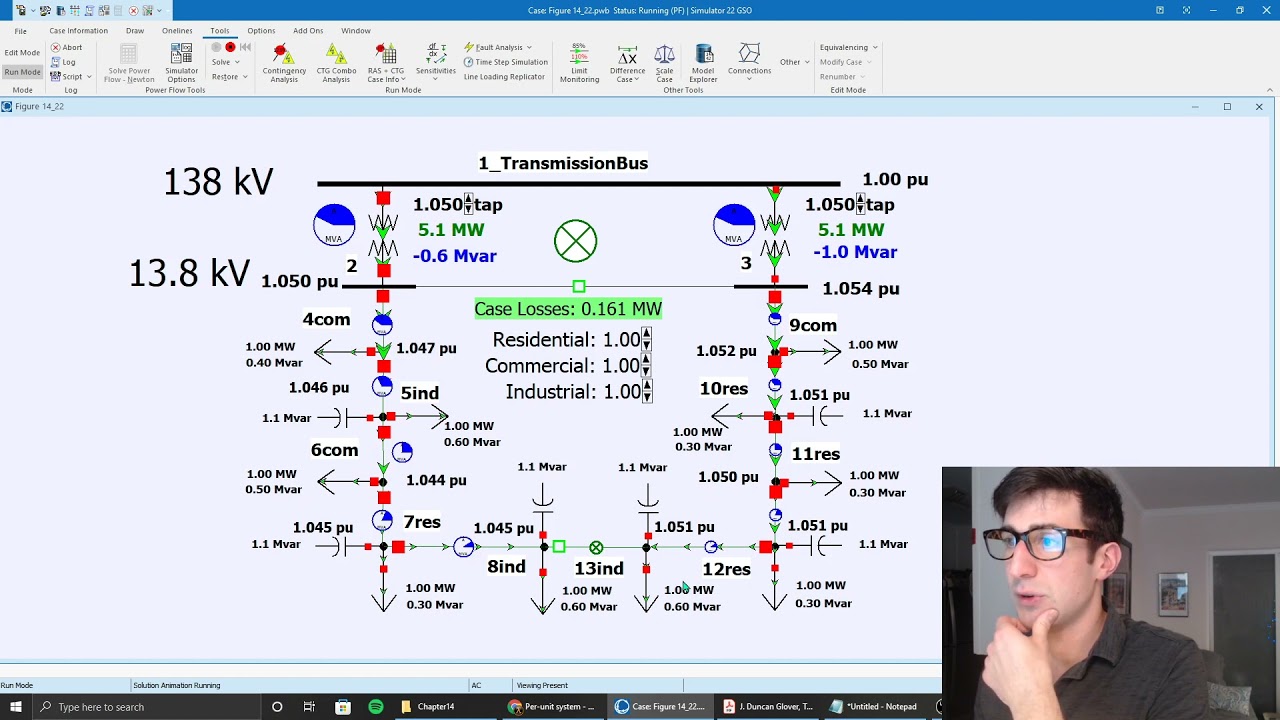Click the Abort button
The image size is (1280, 720).
tap(67, 47)
